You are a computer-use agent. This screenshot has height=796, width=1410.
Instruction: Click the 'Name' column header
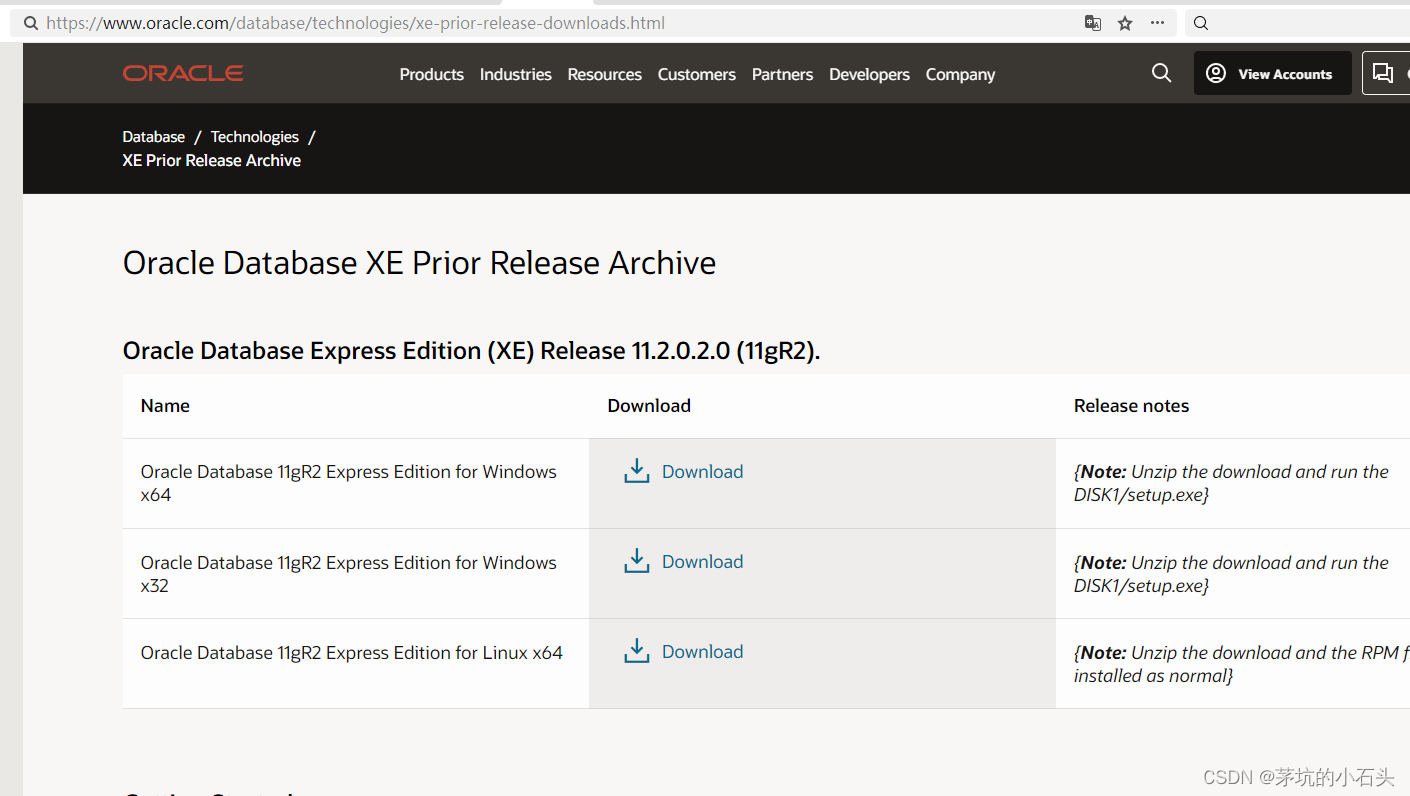click(165, 406)
